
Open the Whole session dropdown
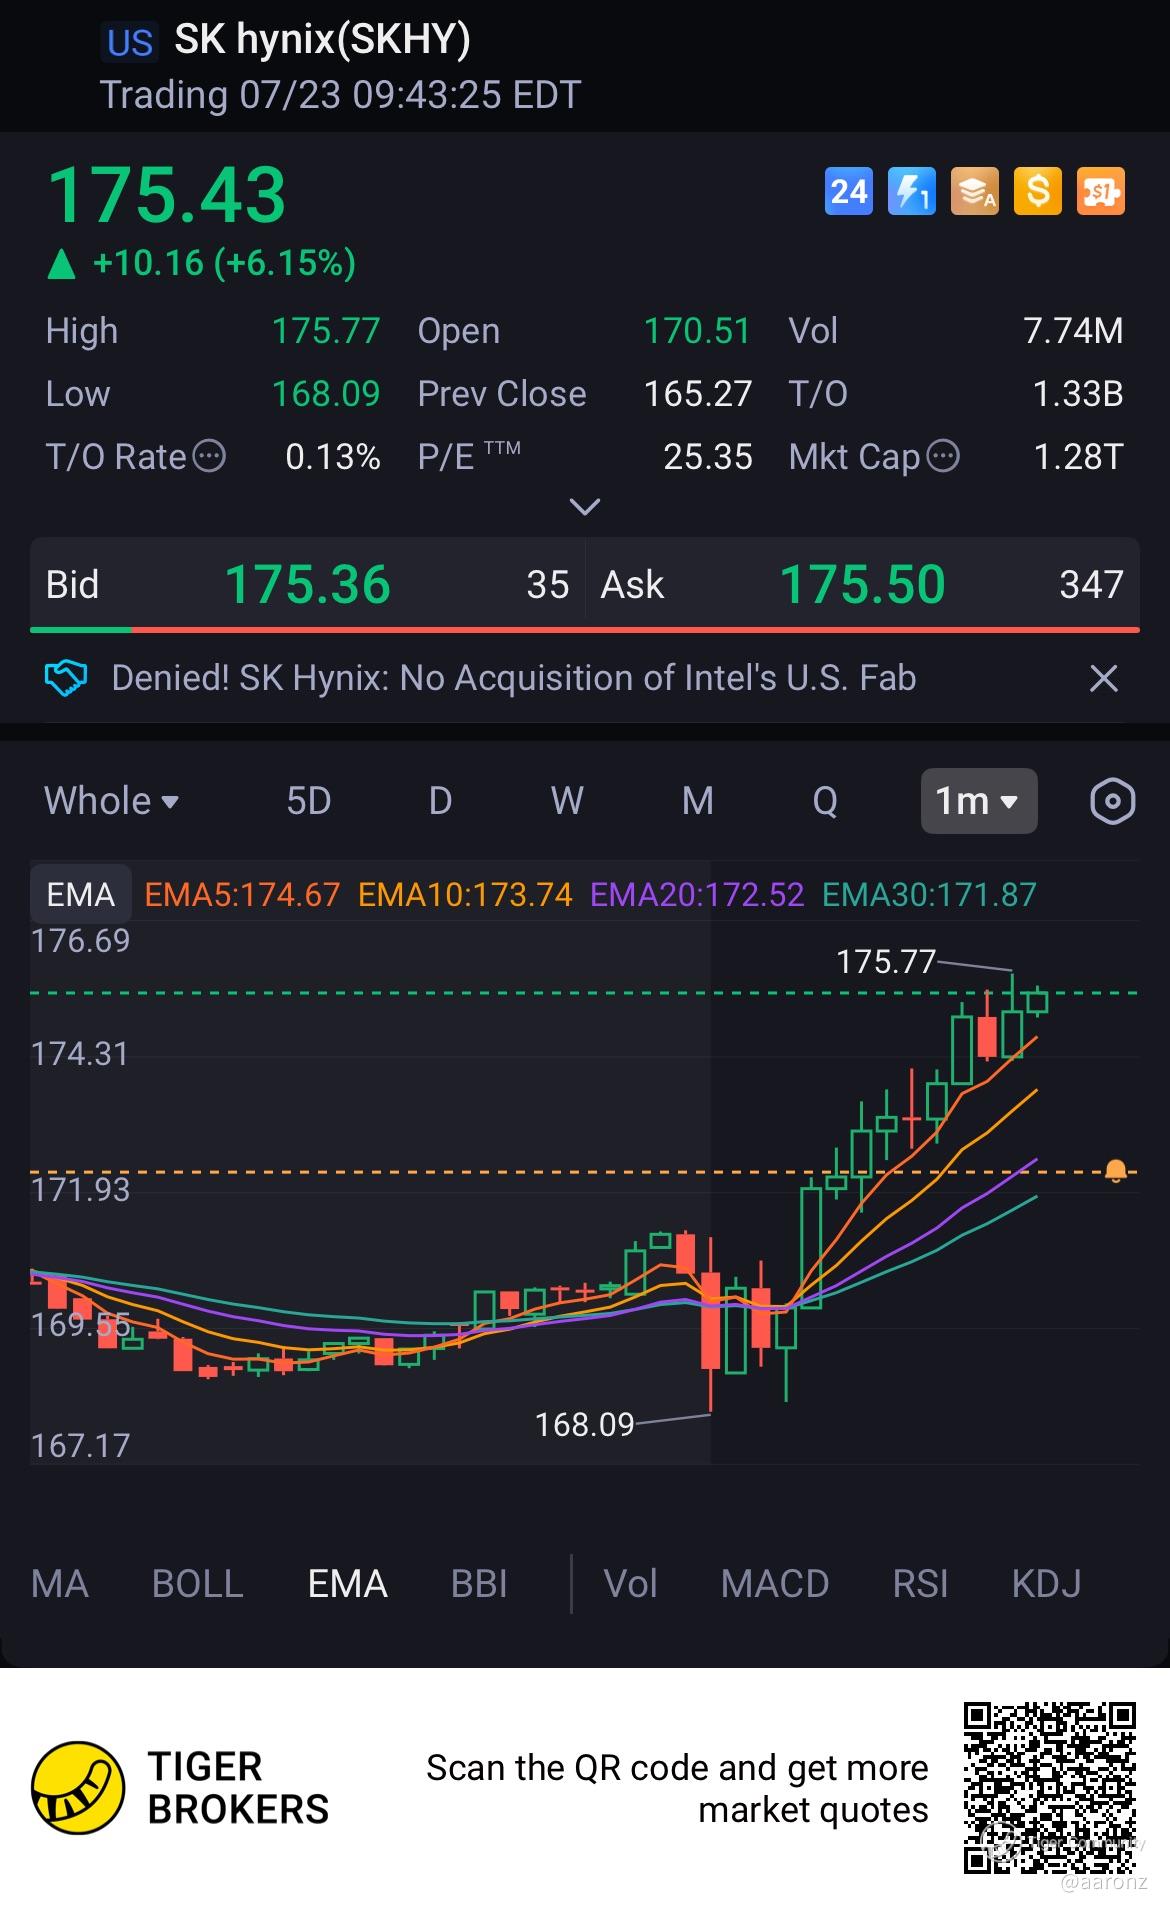[x=111, y=801]
